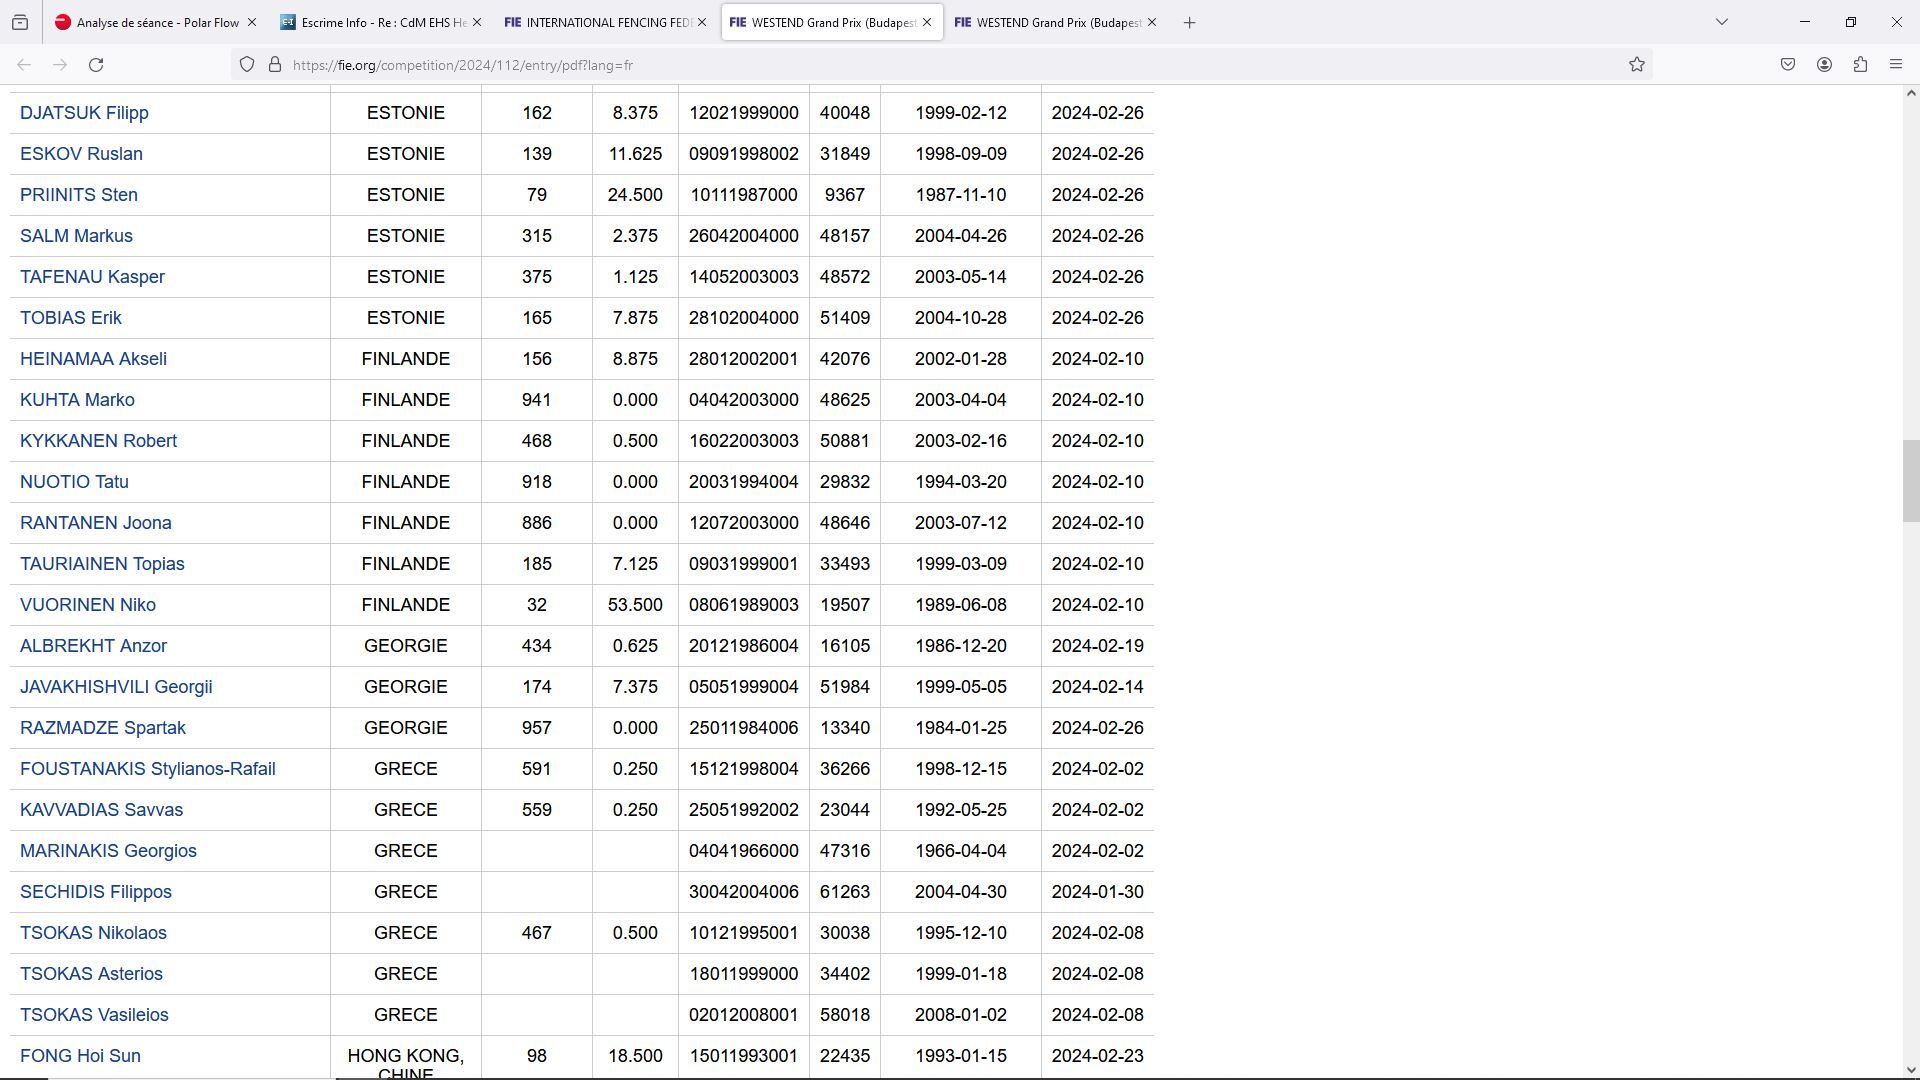Click the vertical scrollbar down arrow
Image resolution: width=1920 pixels, height=1080 pixels.
click(x=1911, y=1070)
